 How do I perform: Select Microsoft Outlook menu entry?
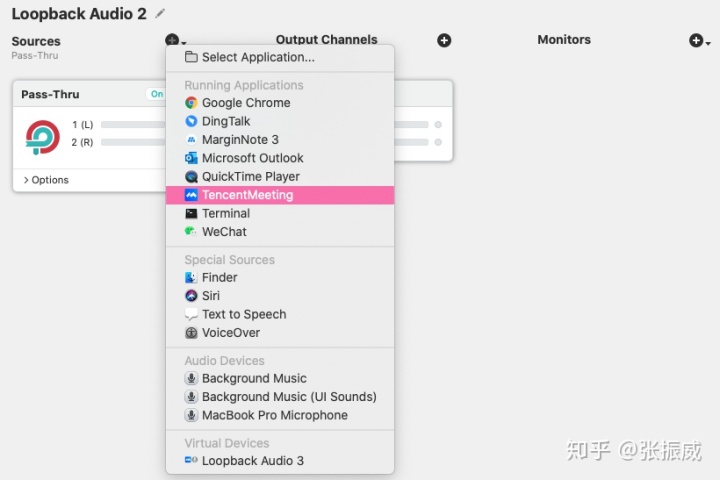(x=280, y=158)
